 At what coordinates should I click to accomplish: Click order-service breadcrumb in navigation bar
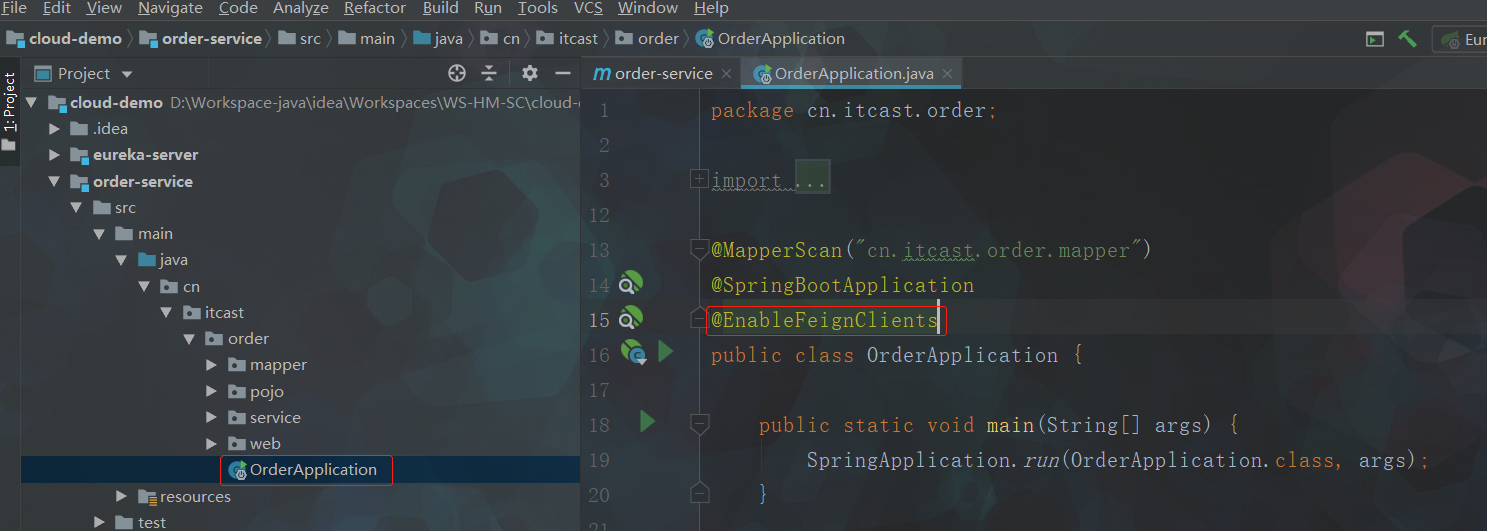200,39
